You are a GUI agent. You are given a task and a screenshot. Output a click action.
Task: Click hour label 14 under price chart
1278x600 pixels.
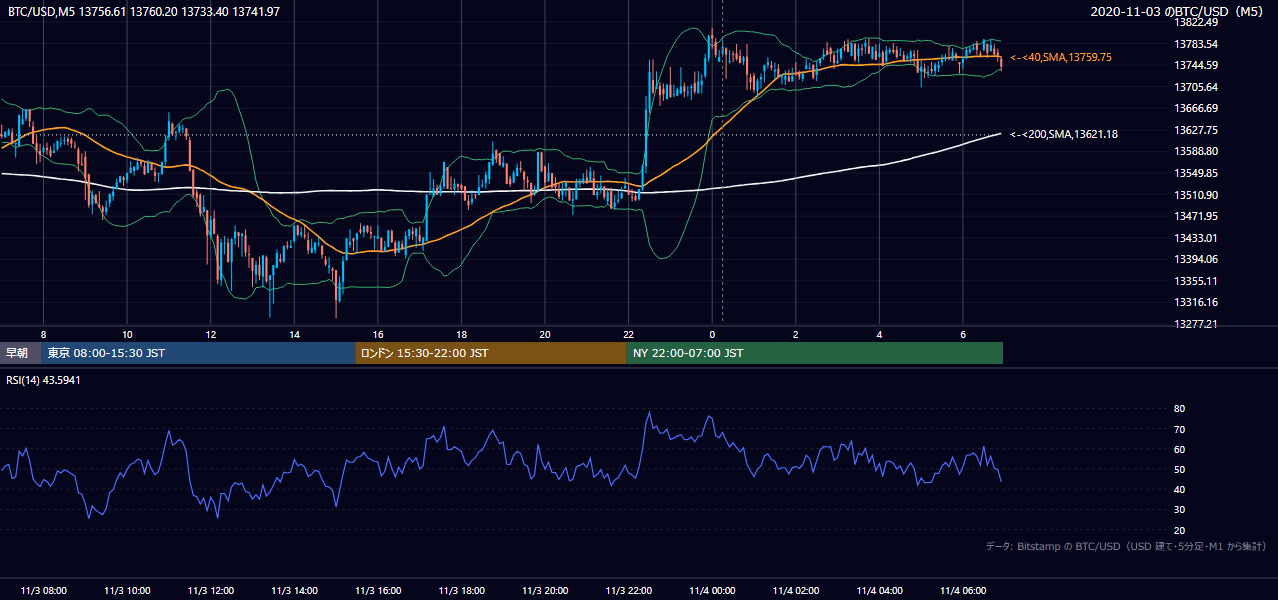click(x=294, y=334)
